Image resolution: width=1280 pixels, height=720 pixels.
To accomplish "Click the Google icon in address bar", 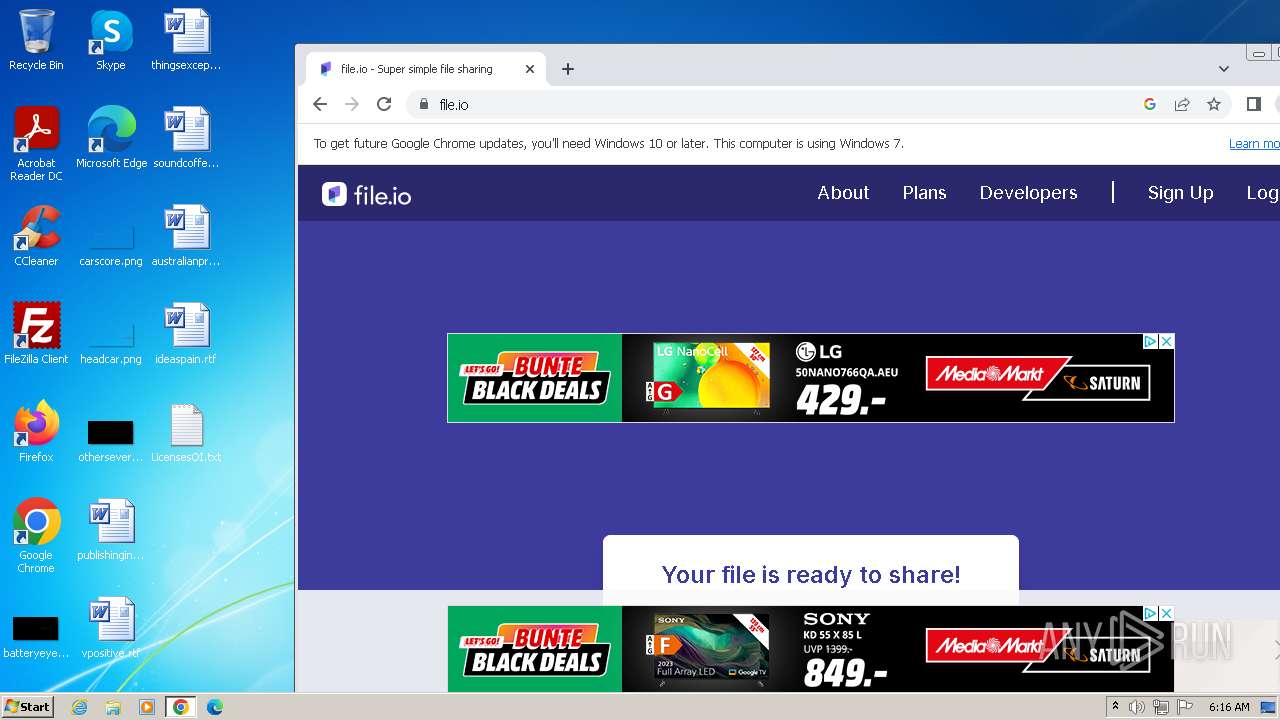I will (x=1150, y=104).
